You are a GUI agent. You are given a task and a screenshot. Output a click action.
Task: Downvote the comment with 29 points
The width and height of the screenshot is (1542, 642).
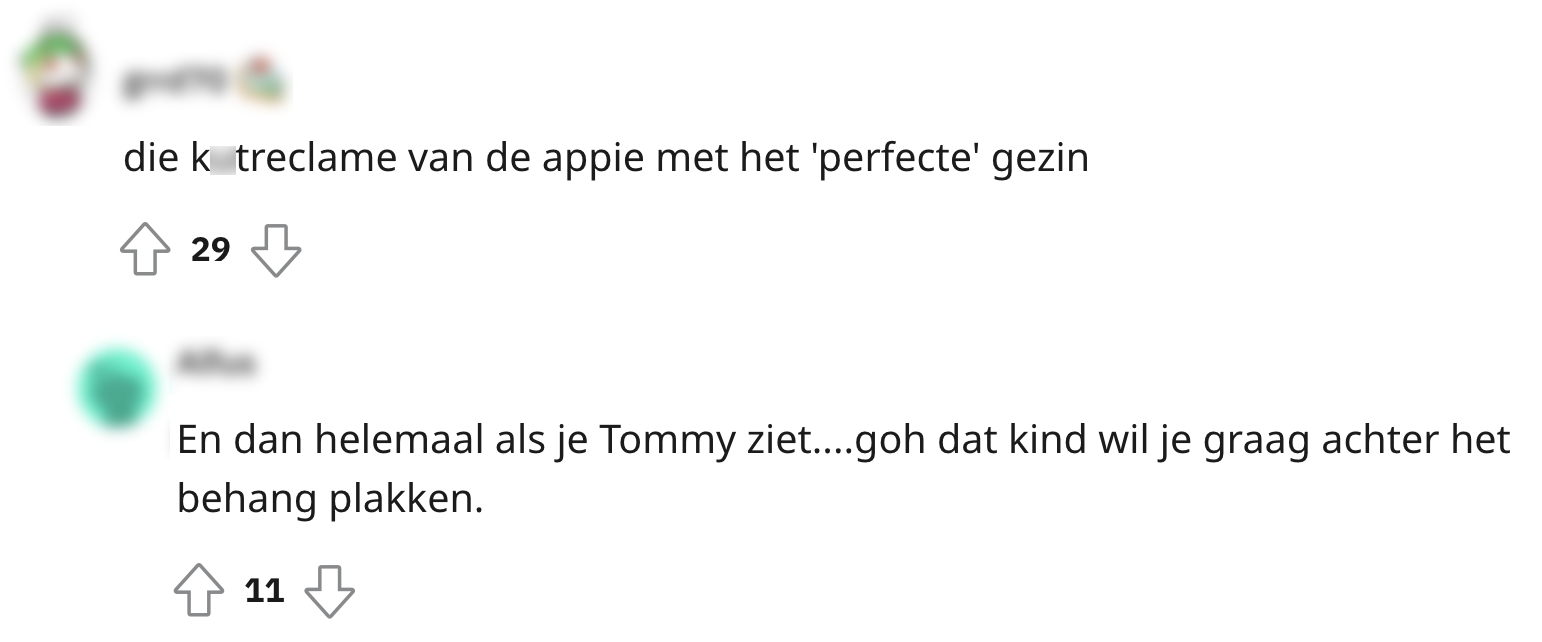275,249
